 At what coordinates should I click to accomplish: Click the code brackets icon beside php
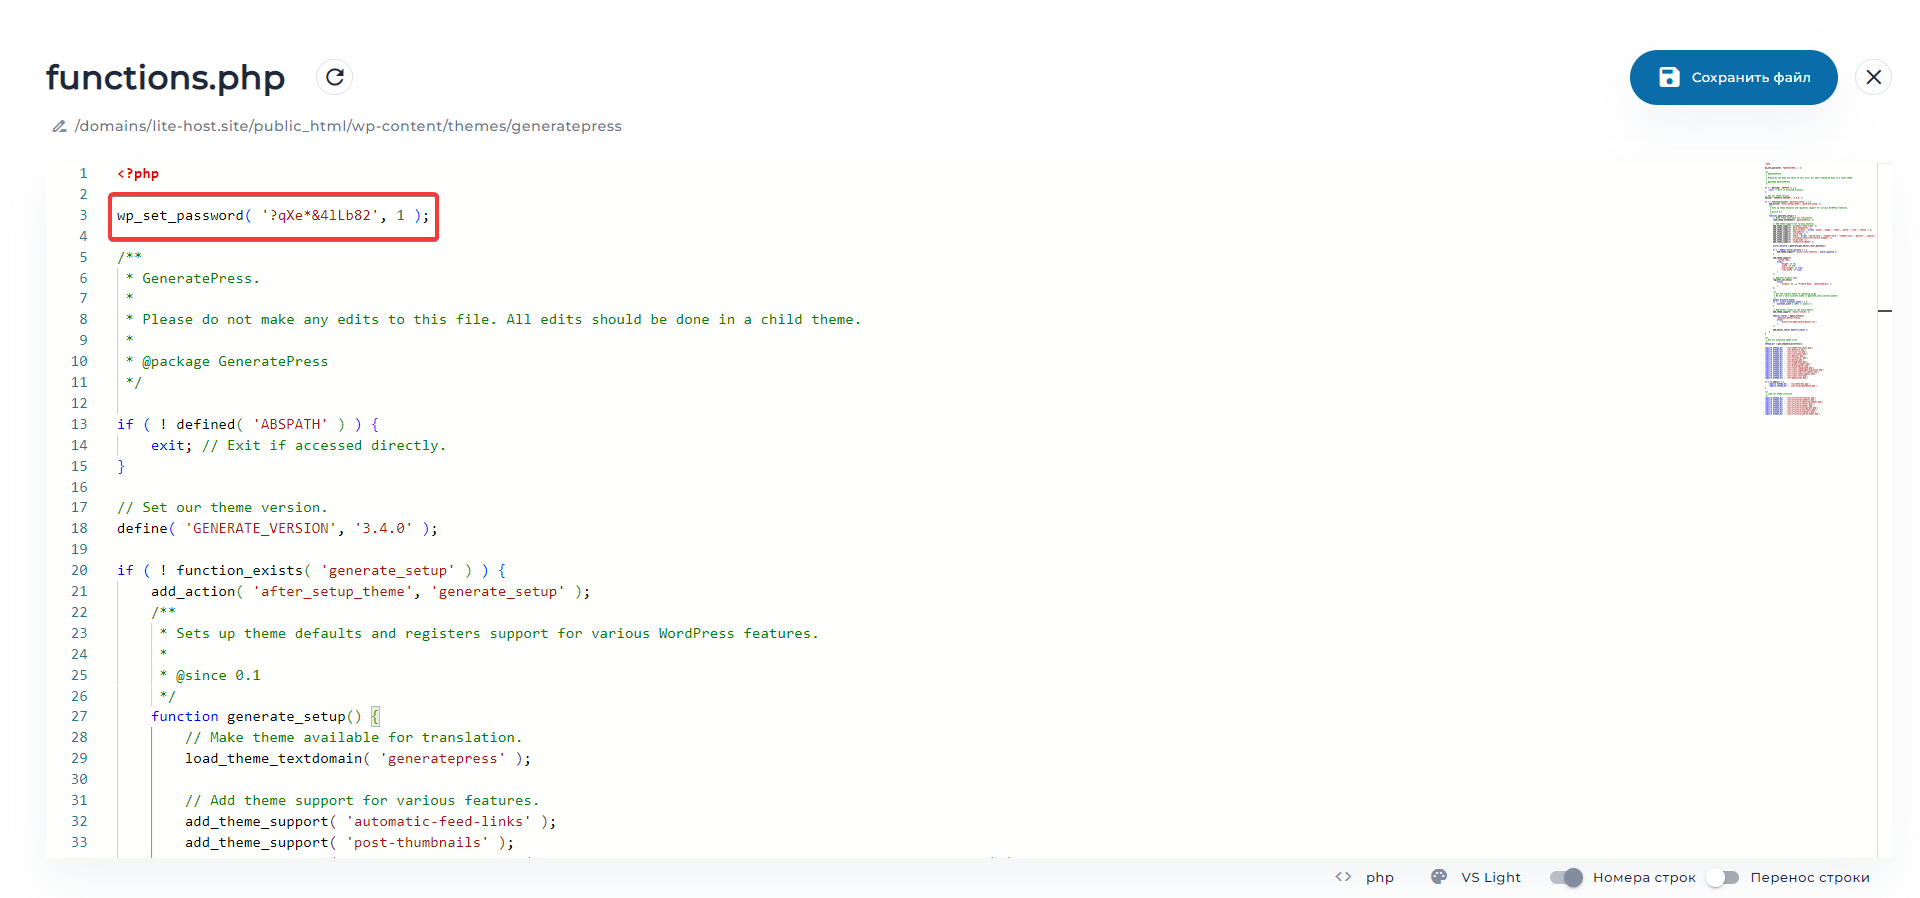[1343, 877]
